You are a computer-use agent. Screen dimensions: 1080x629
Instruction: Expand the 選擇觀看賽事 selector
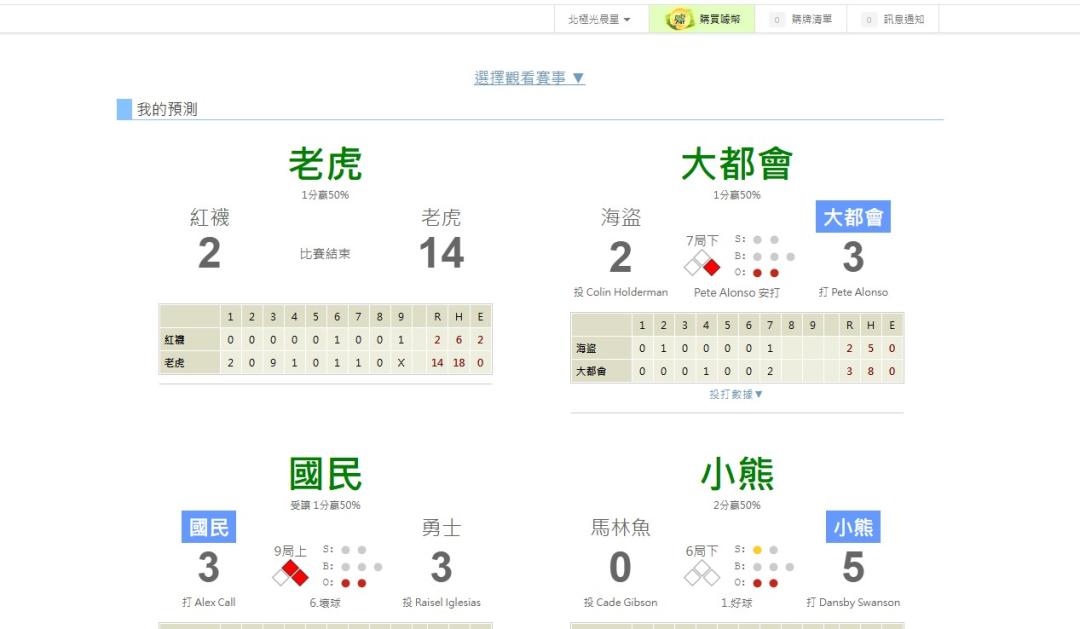(x=530, y=78)
